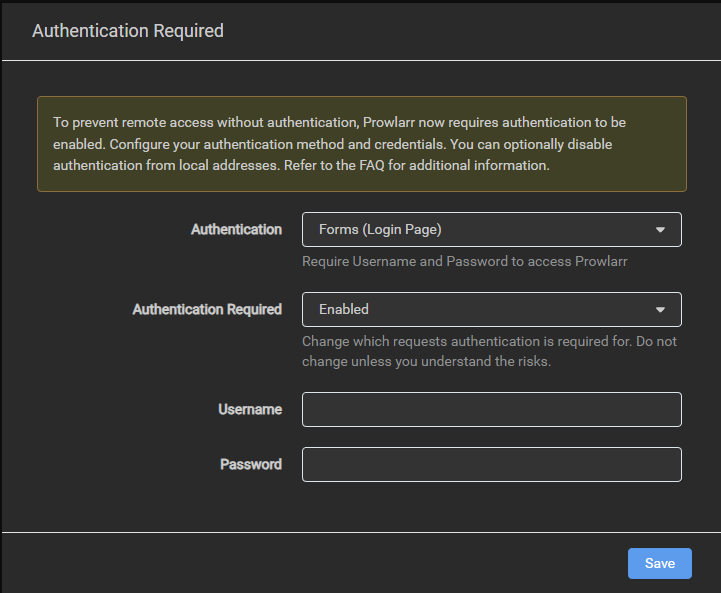Viewport: 721px width, 593px height.
Task: Open the Authentication method dropdown
Action: click(491, 229)
